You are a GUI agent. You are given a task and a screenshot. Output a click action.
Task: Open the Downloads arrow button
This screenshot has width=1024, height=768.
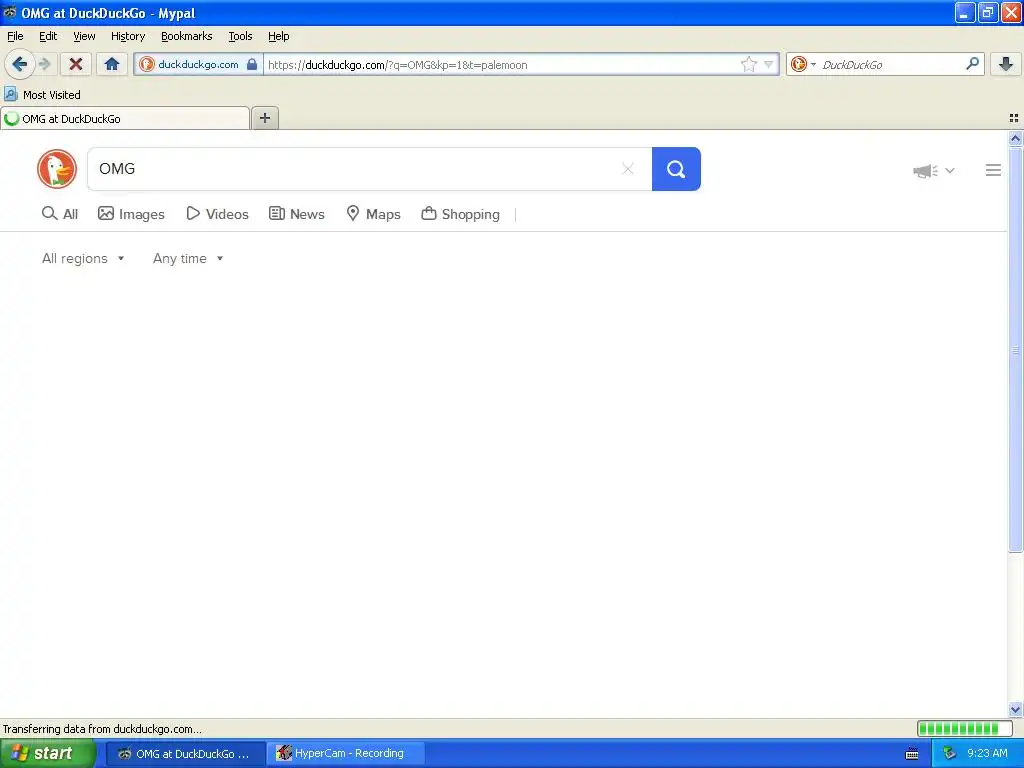pyautogui.click(x=1006, y=64)
